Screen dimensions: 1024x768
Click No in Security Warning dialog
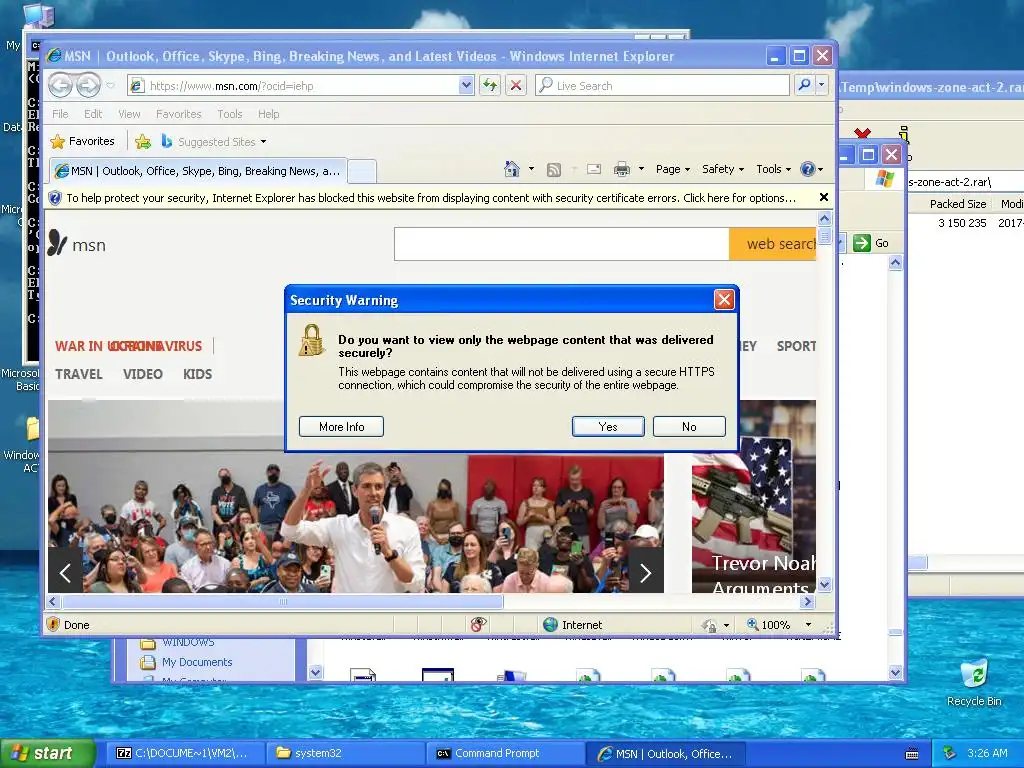pyautogui.click(x=689, y=426)
